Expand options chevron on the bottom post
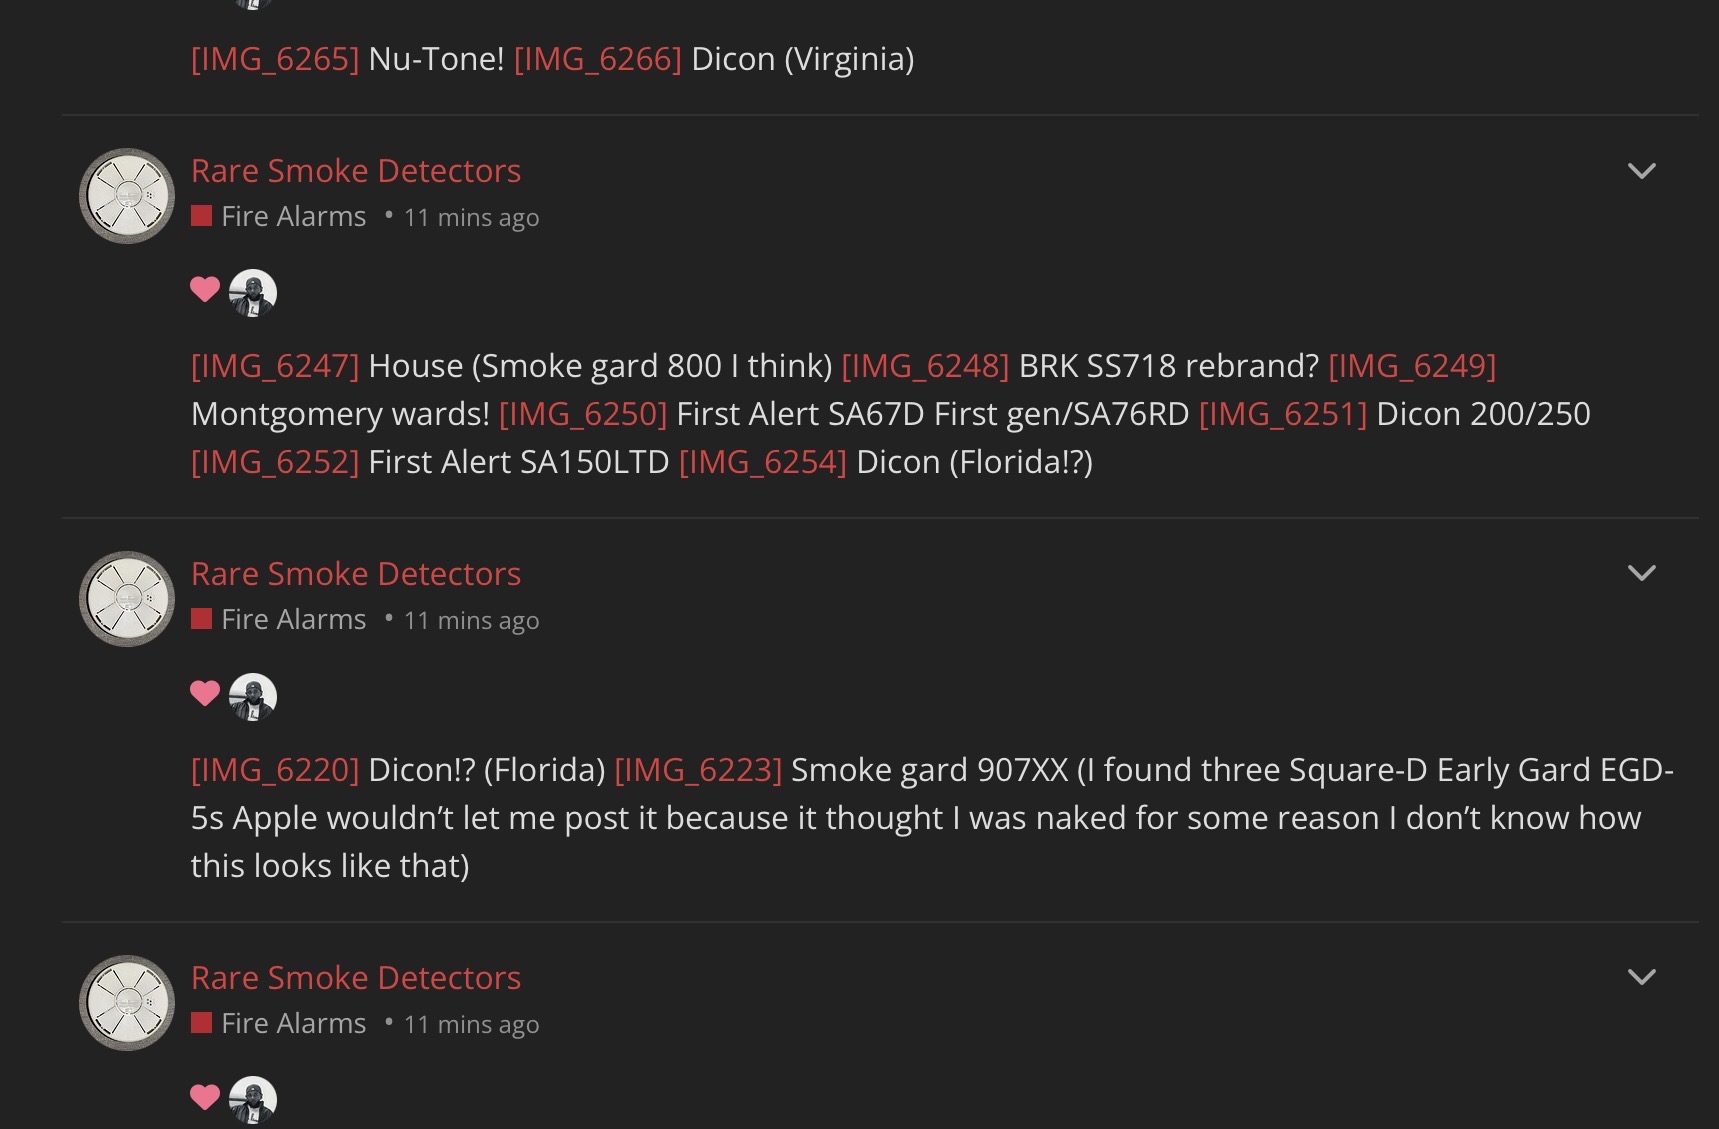1719x1129 pixels. [1641, 977]
